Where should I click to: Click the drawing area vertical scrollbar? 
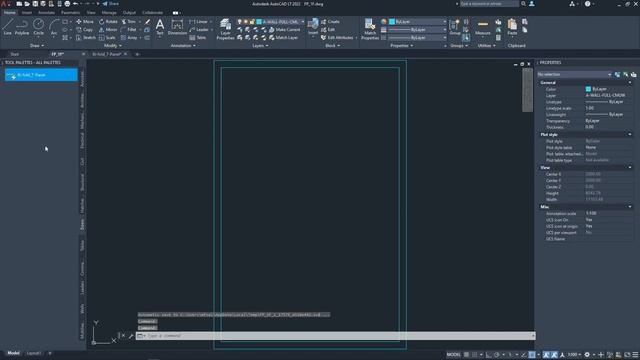(x=527, y=90)
